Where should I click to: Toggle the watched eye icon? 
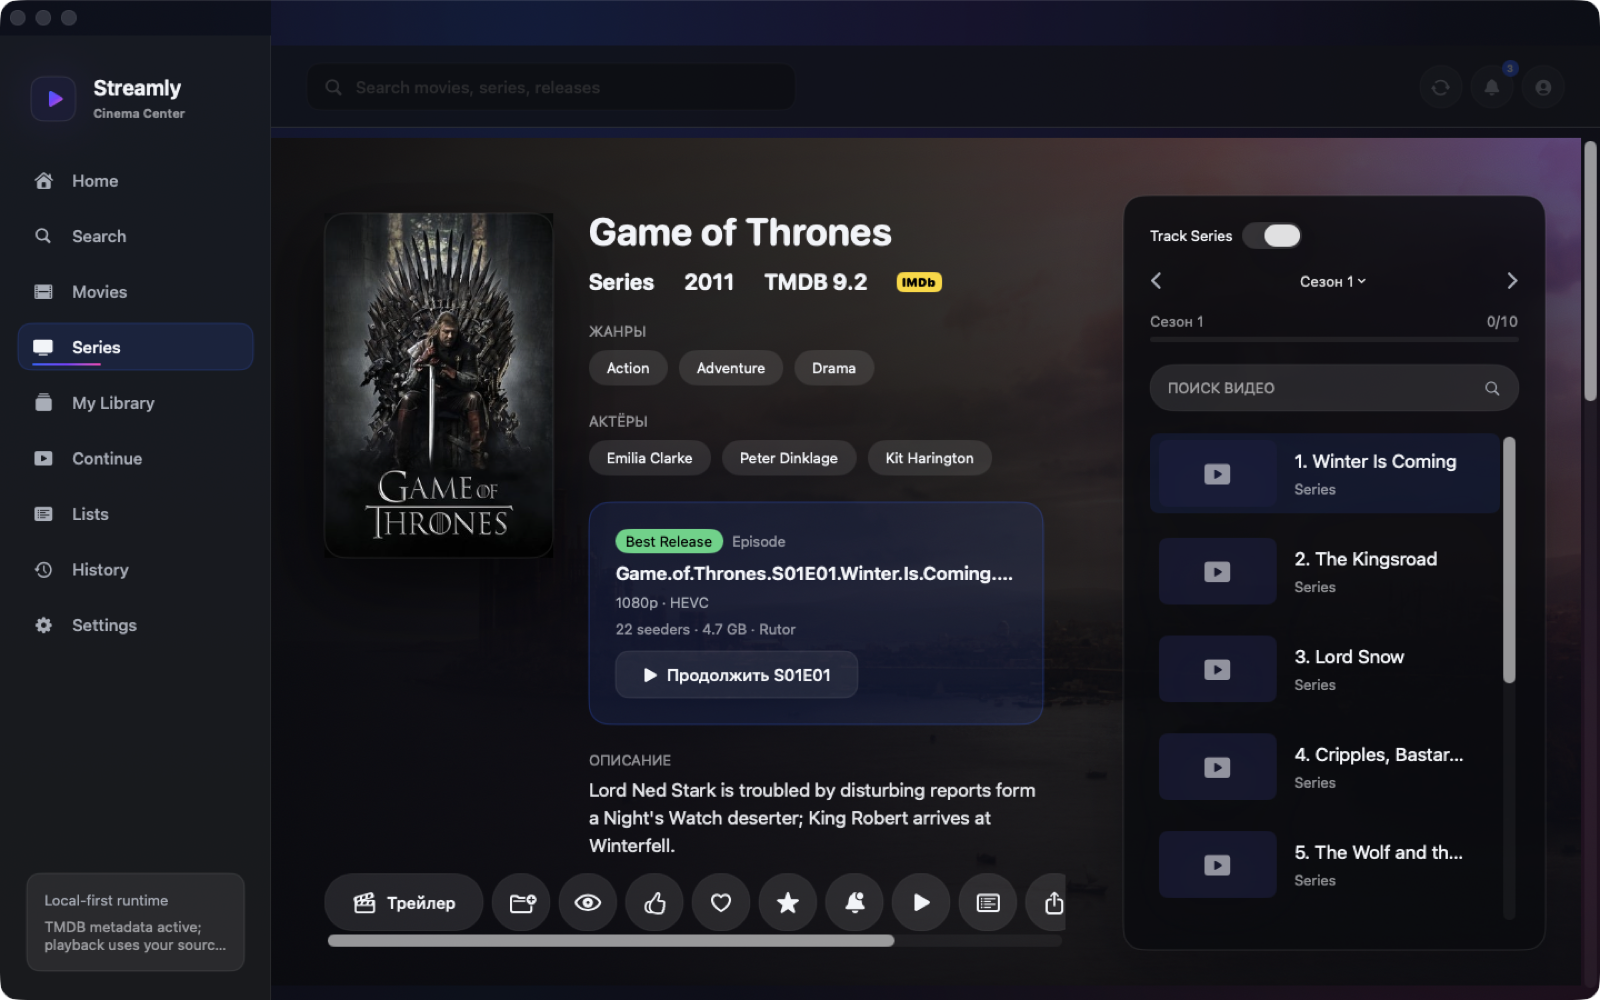point(588,903)
